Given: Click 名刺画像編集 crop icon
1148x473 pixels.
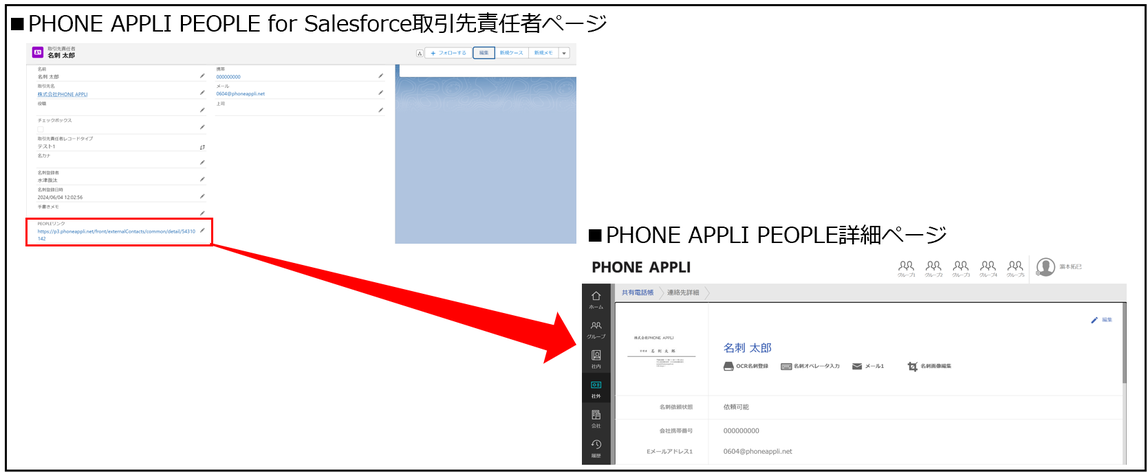Looking at the screenshot, I should point(912,365).
